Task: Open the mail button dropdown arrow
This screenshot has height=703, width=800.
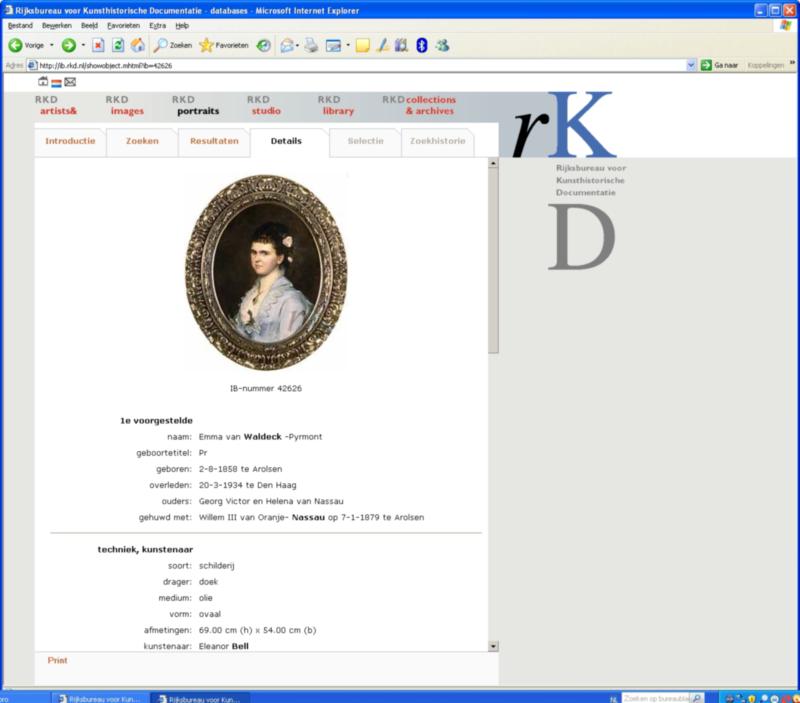Action: 297,45
